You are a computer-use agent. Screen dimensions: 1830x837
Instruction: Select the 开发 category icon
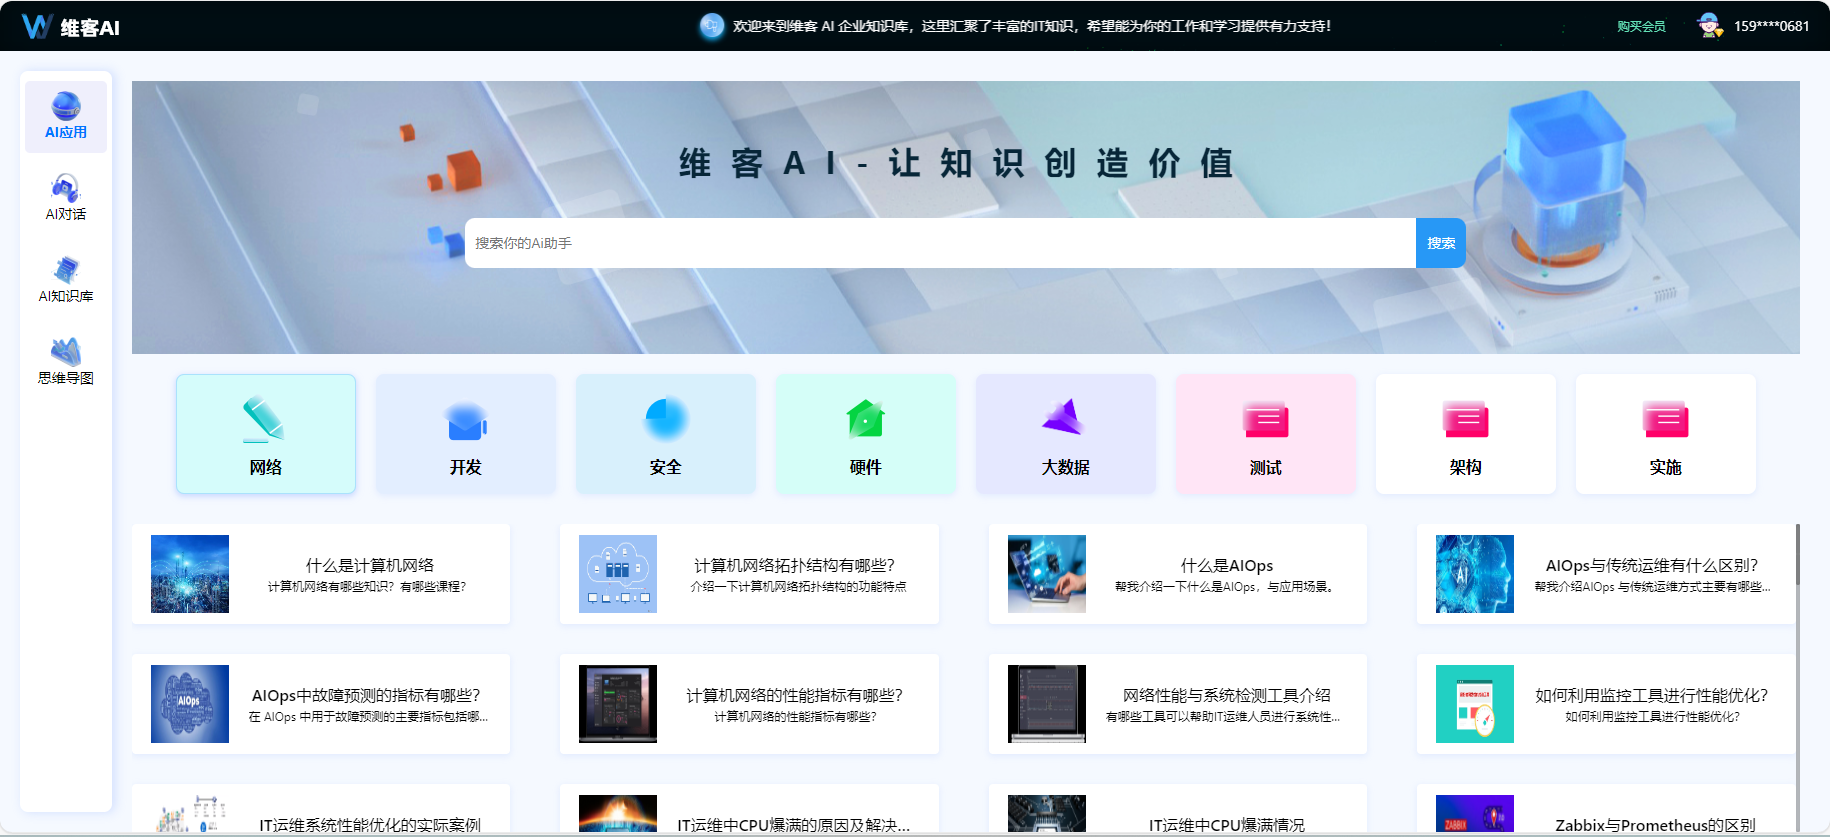(466, 421)
